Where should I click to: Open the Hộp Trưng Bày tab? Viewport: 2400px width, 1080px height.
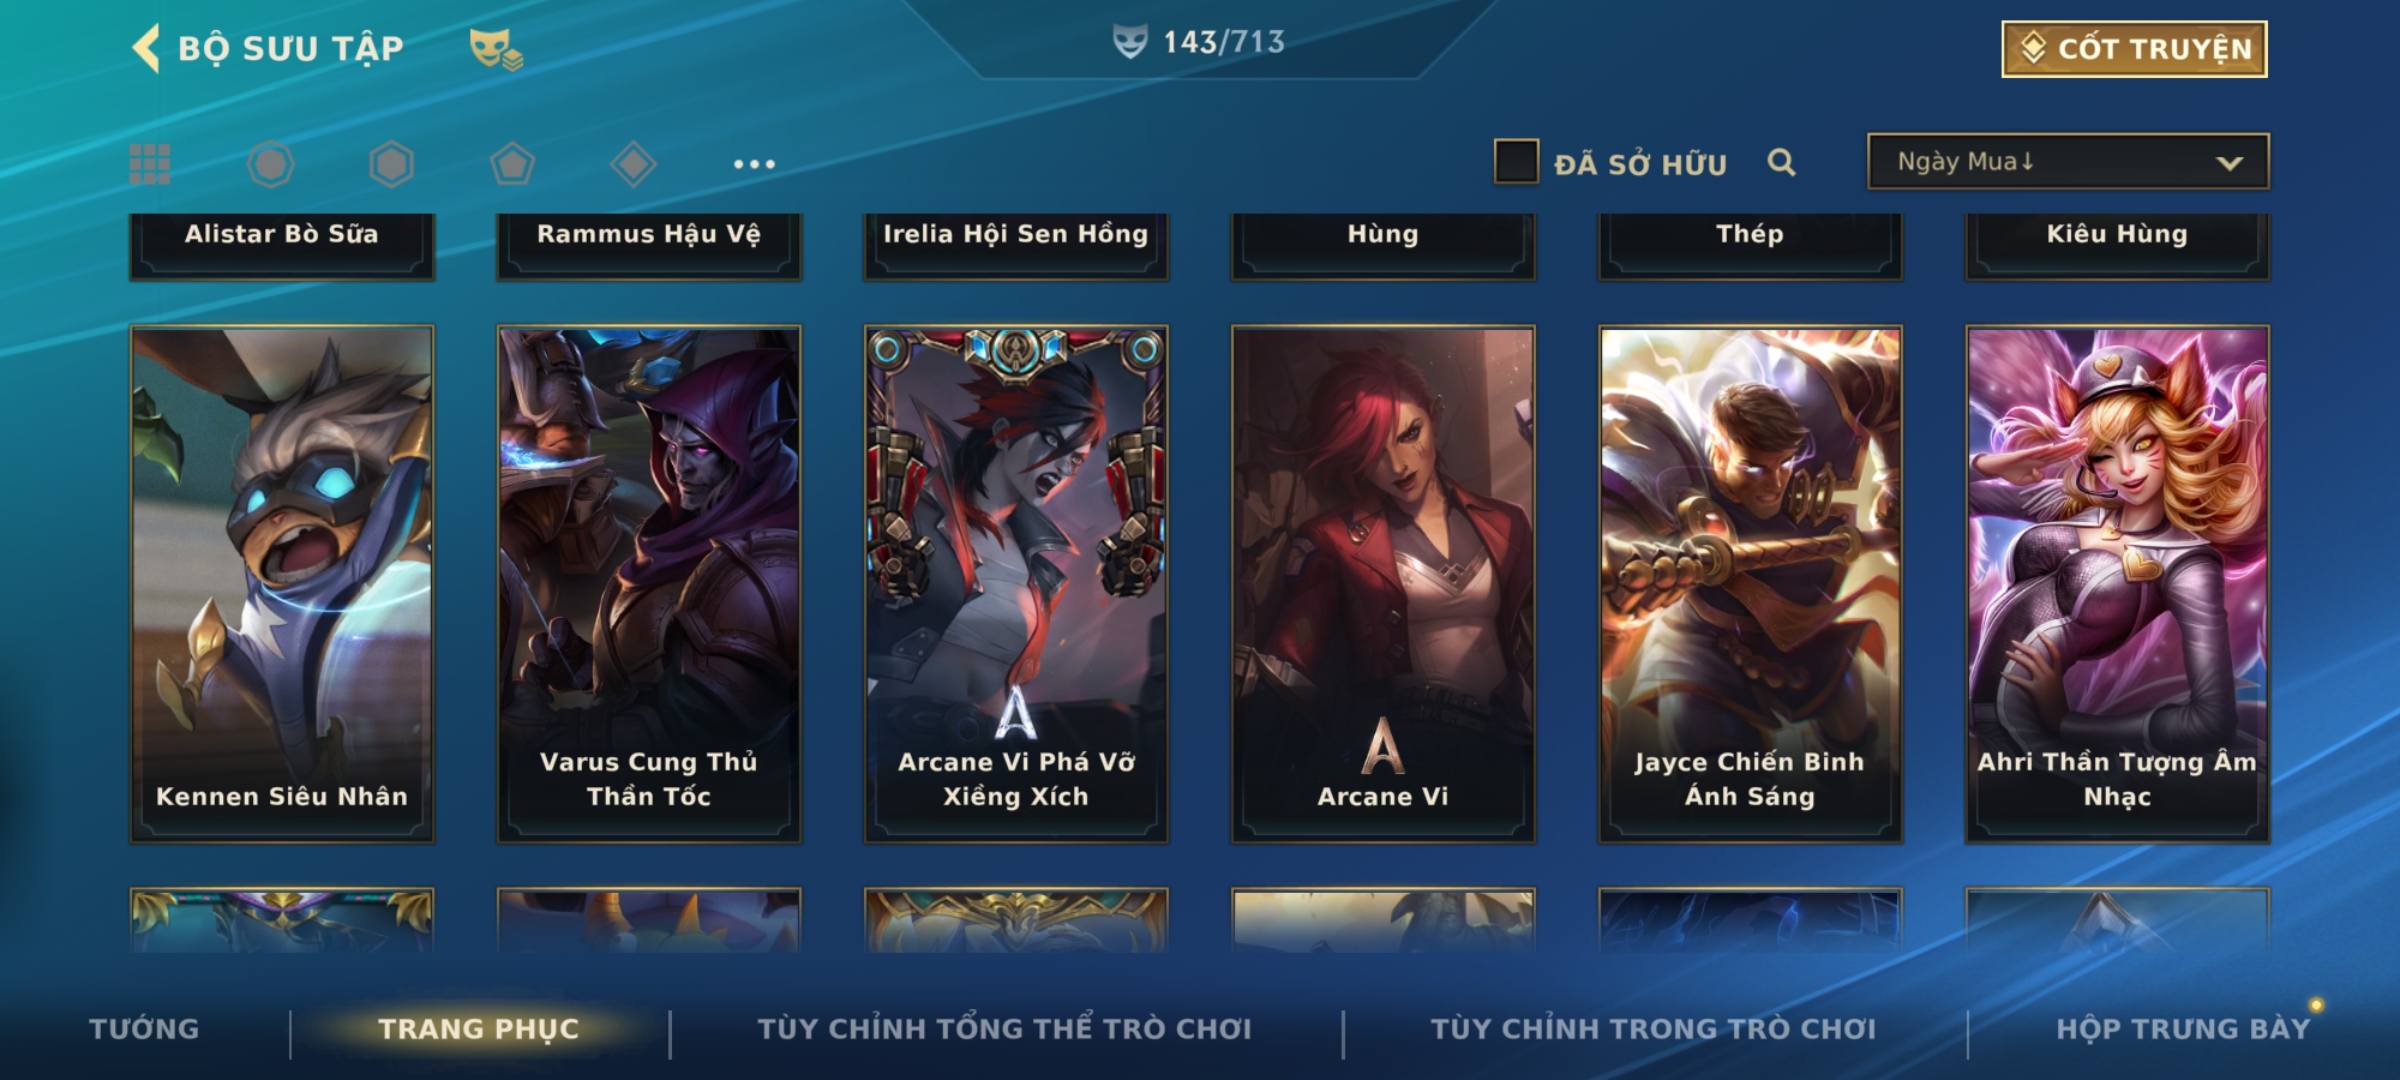point(2183,1028)
